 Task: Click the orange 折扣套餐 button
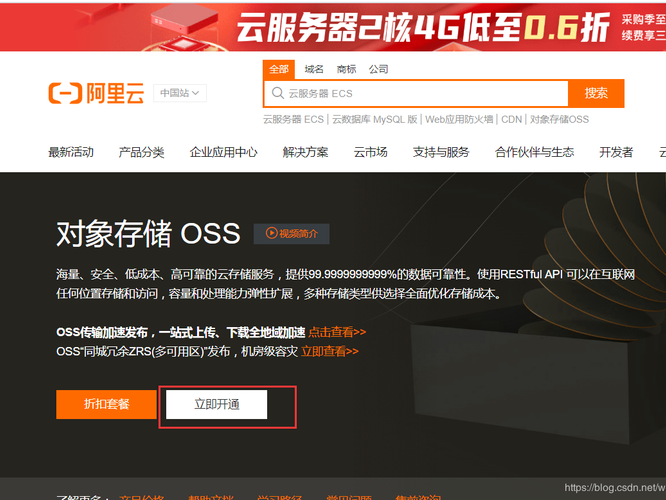(x=106, y=404)
